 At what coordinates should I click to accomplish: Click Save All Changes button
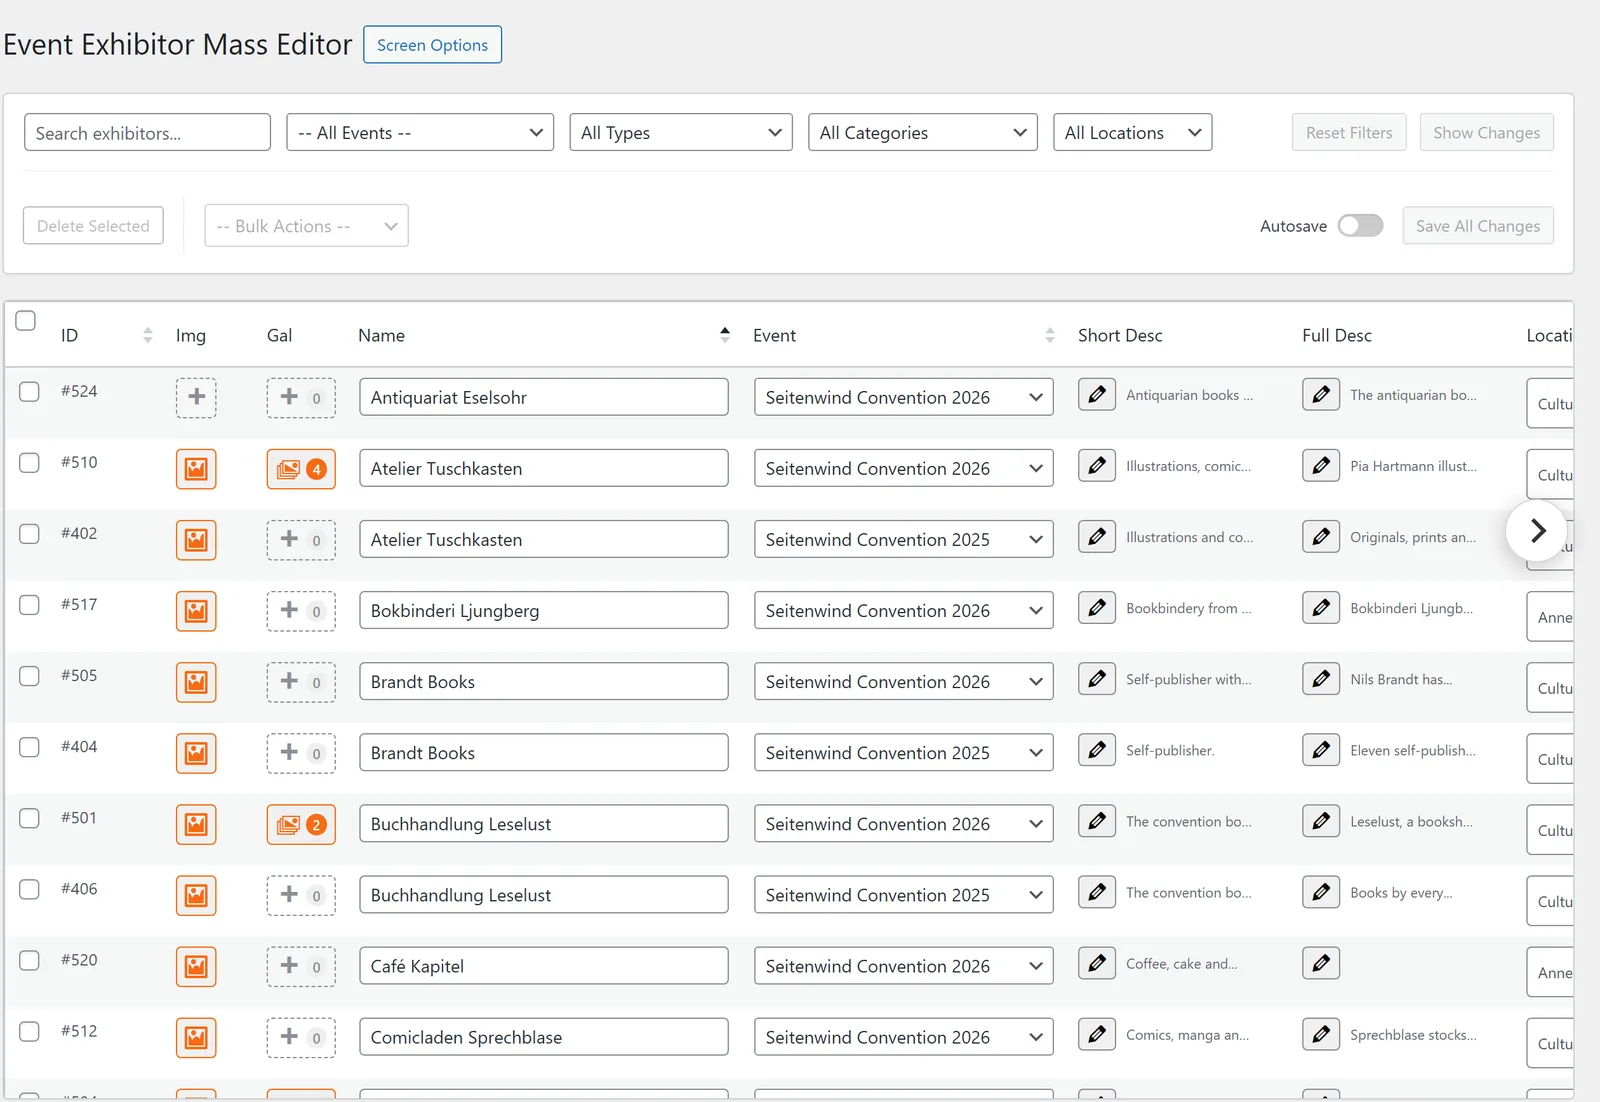pos(1478,226)
